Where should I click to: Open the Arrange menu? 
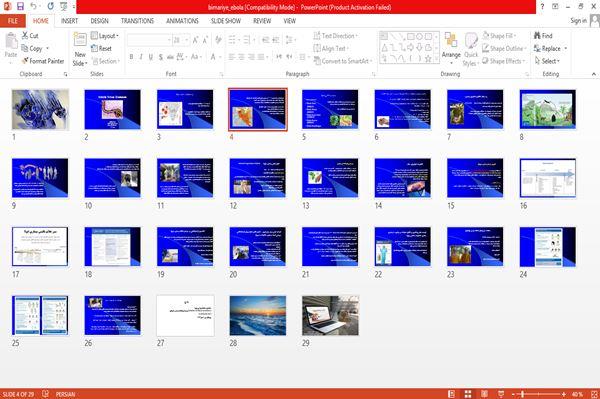(x=451, y=48)
